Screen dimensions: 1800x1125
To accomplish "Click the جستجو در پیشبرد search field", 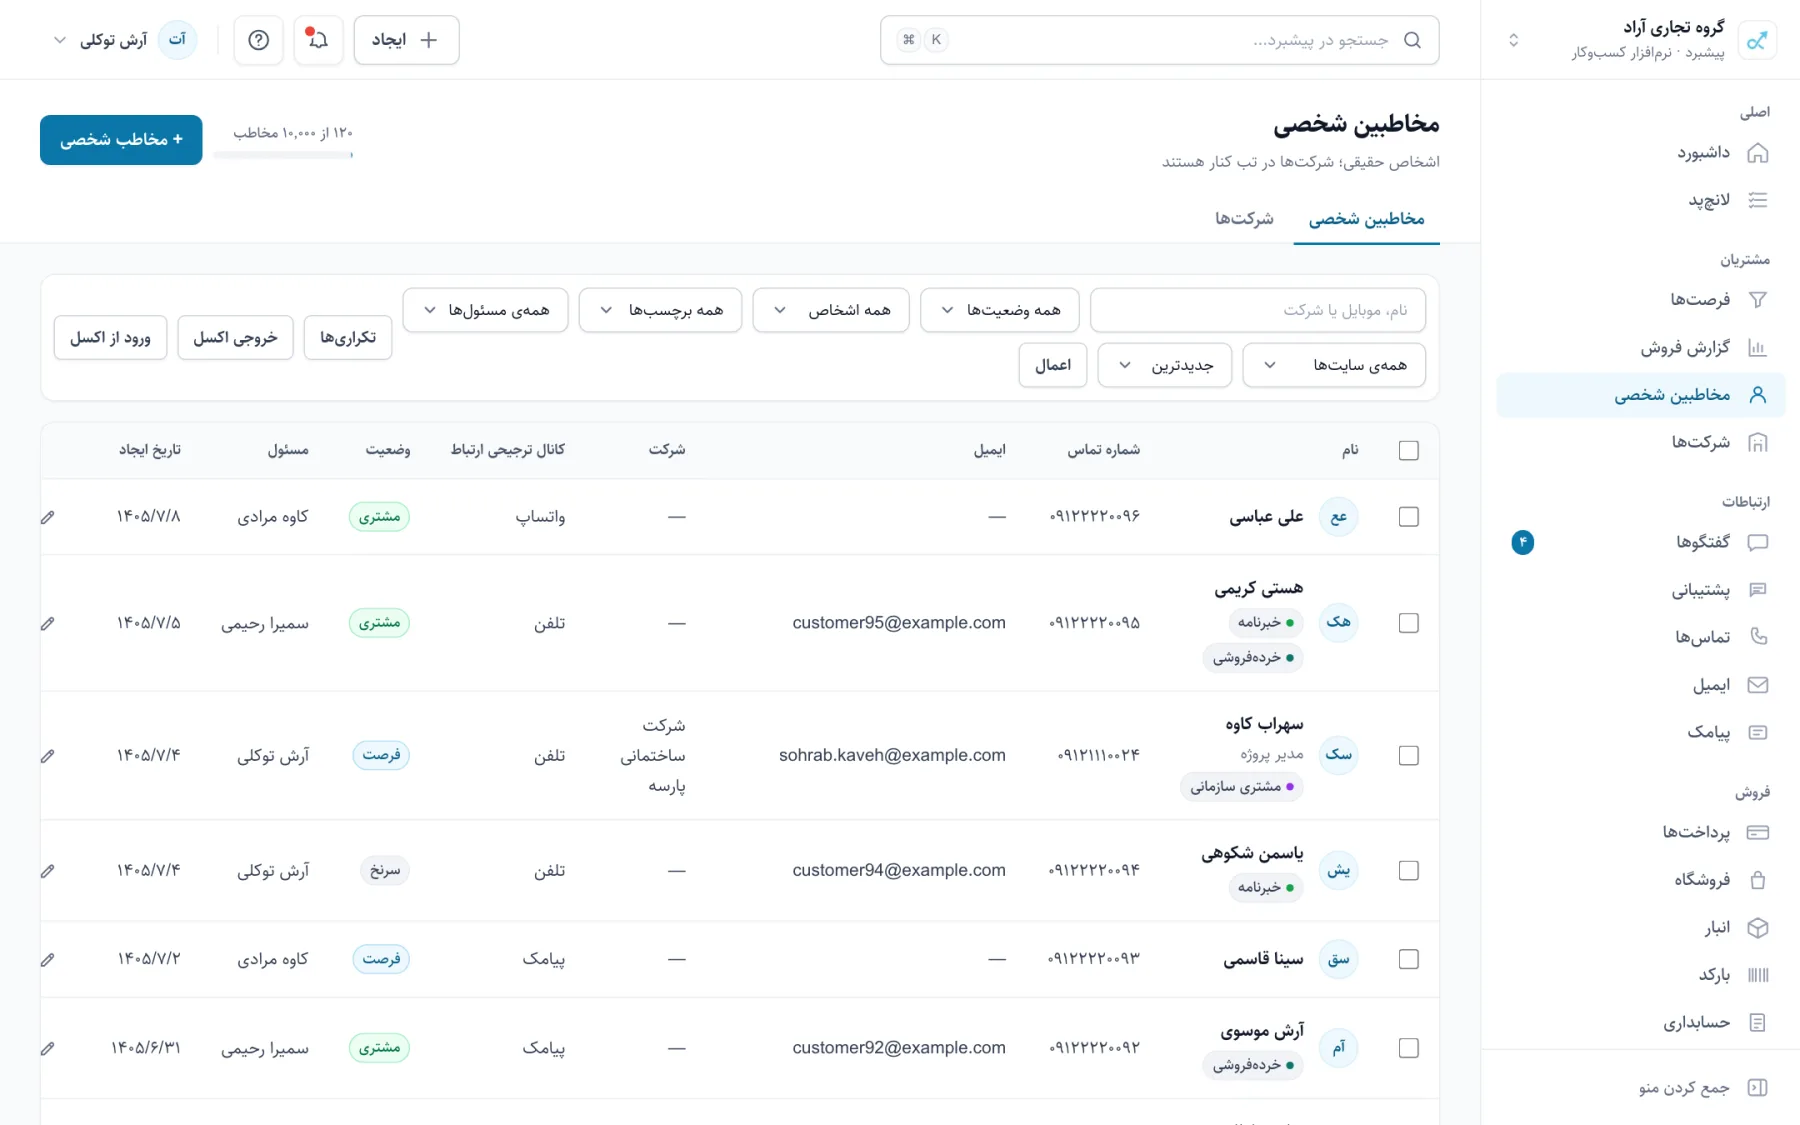I will coord(1160,40).
